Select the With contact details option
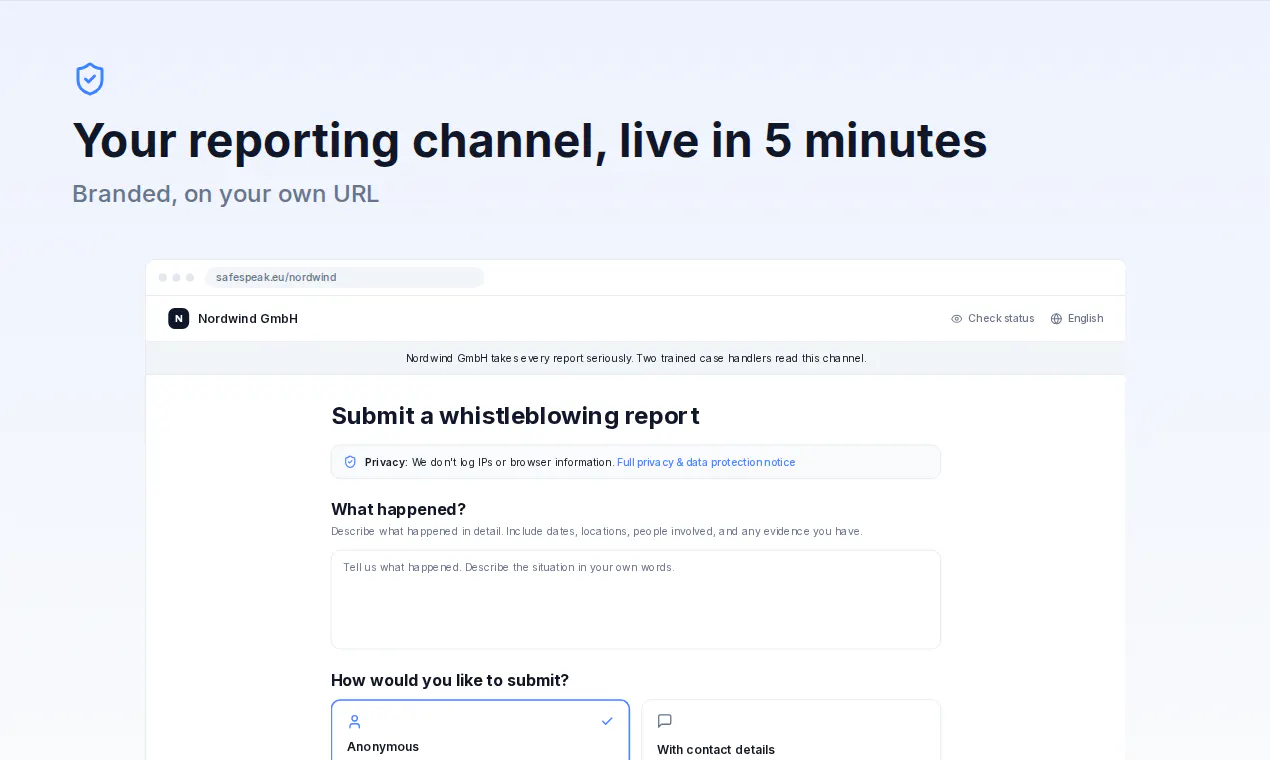This screenshot has width=1270, height=760. [x=791, y=730]
